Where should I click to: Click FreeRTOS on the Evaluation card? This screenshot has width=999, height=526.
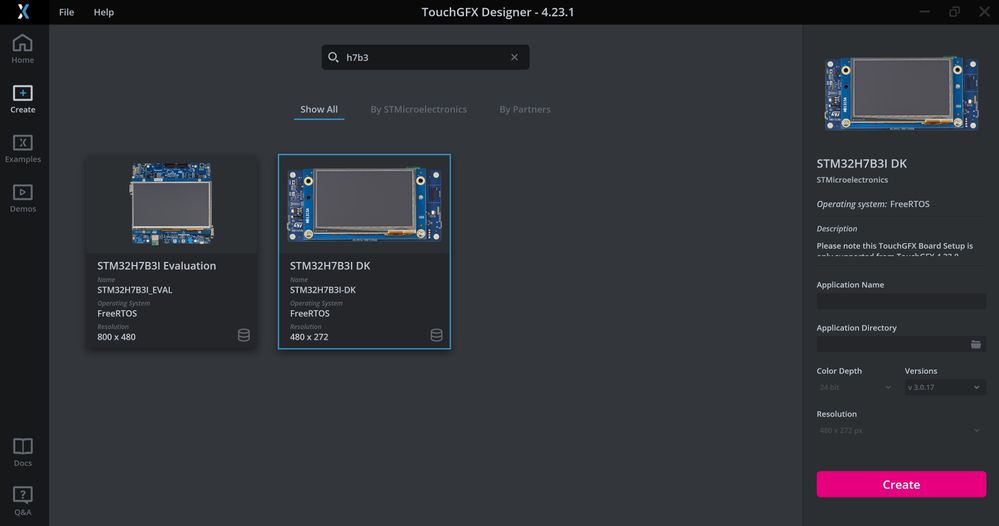117,313
